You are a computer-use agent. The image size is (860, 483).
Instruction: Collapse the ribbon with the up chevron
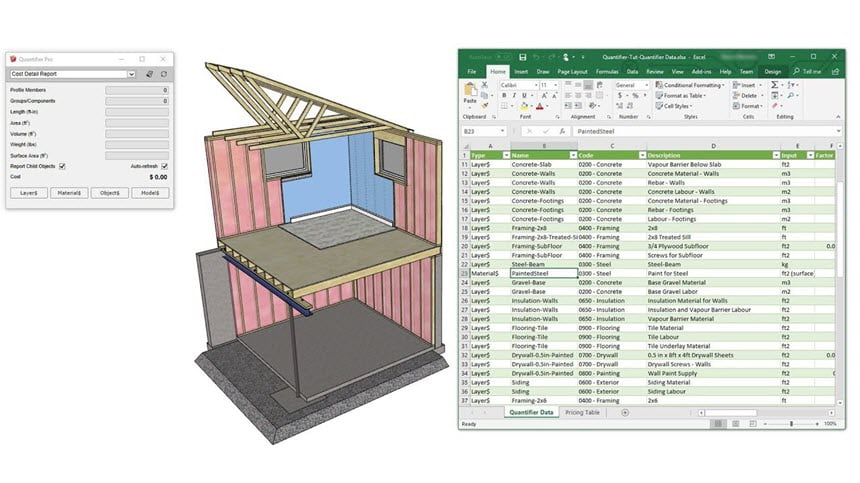click(838, 117)
